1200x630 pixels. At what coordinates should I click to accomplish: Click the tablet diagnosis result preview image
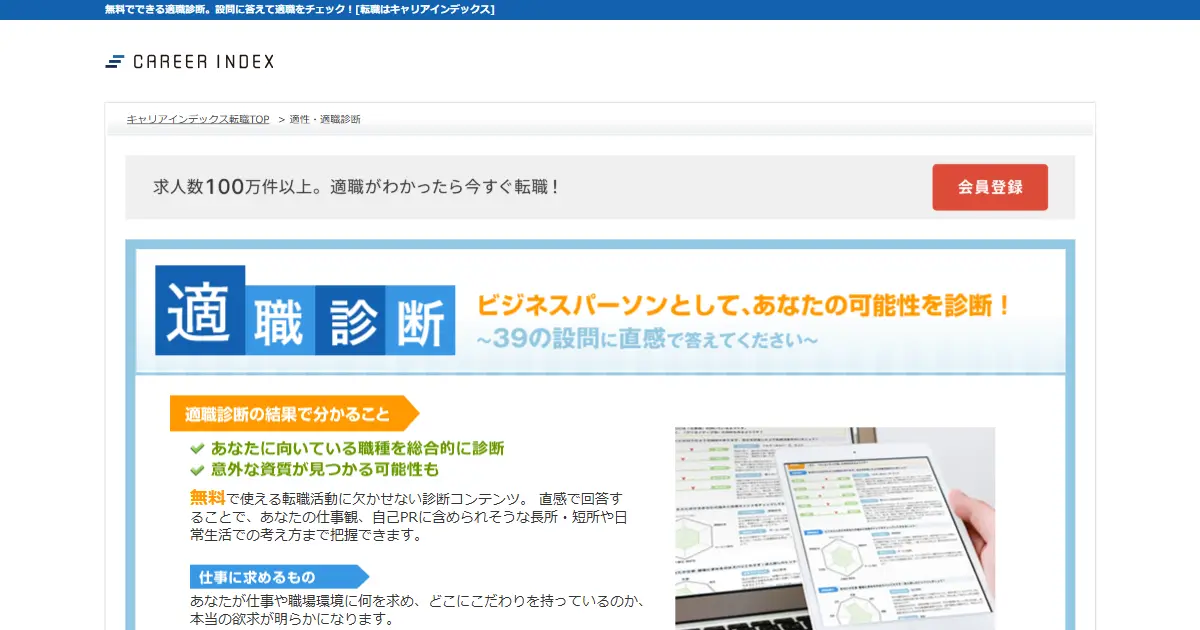(835, 528)
